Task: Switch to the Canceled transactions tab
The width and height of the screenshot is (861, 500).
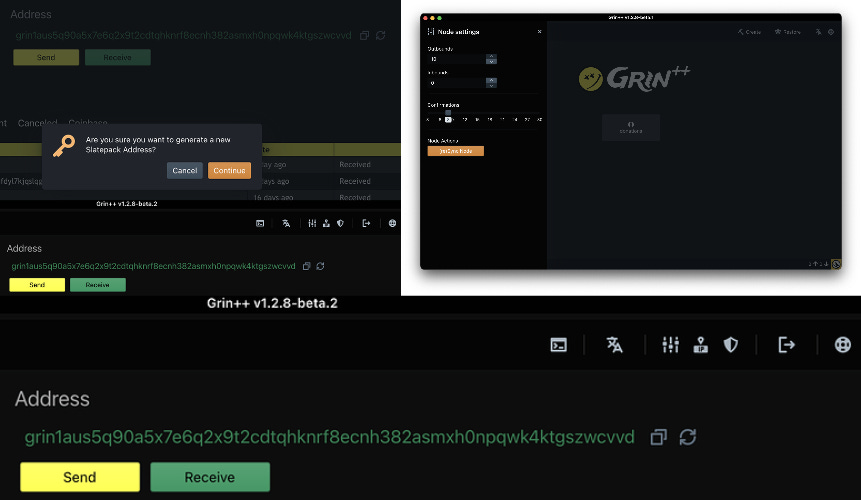Action: [x=37, y=123]
